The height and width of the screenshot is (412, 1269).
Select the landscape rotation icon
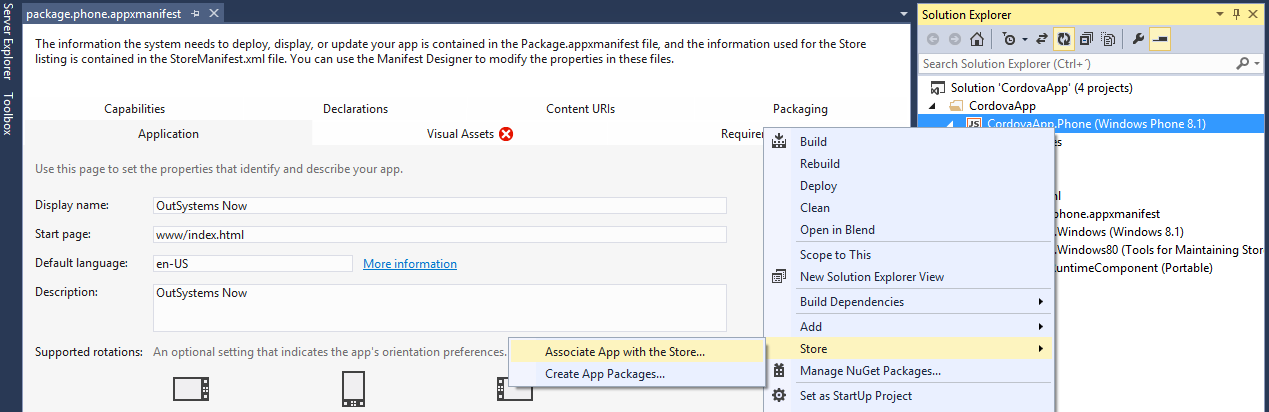190,388
